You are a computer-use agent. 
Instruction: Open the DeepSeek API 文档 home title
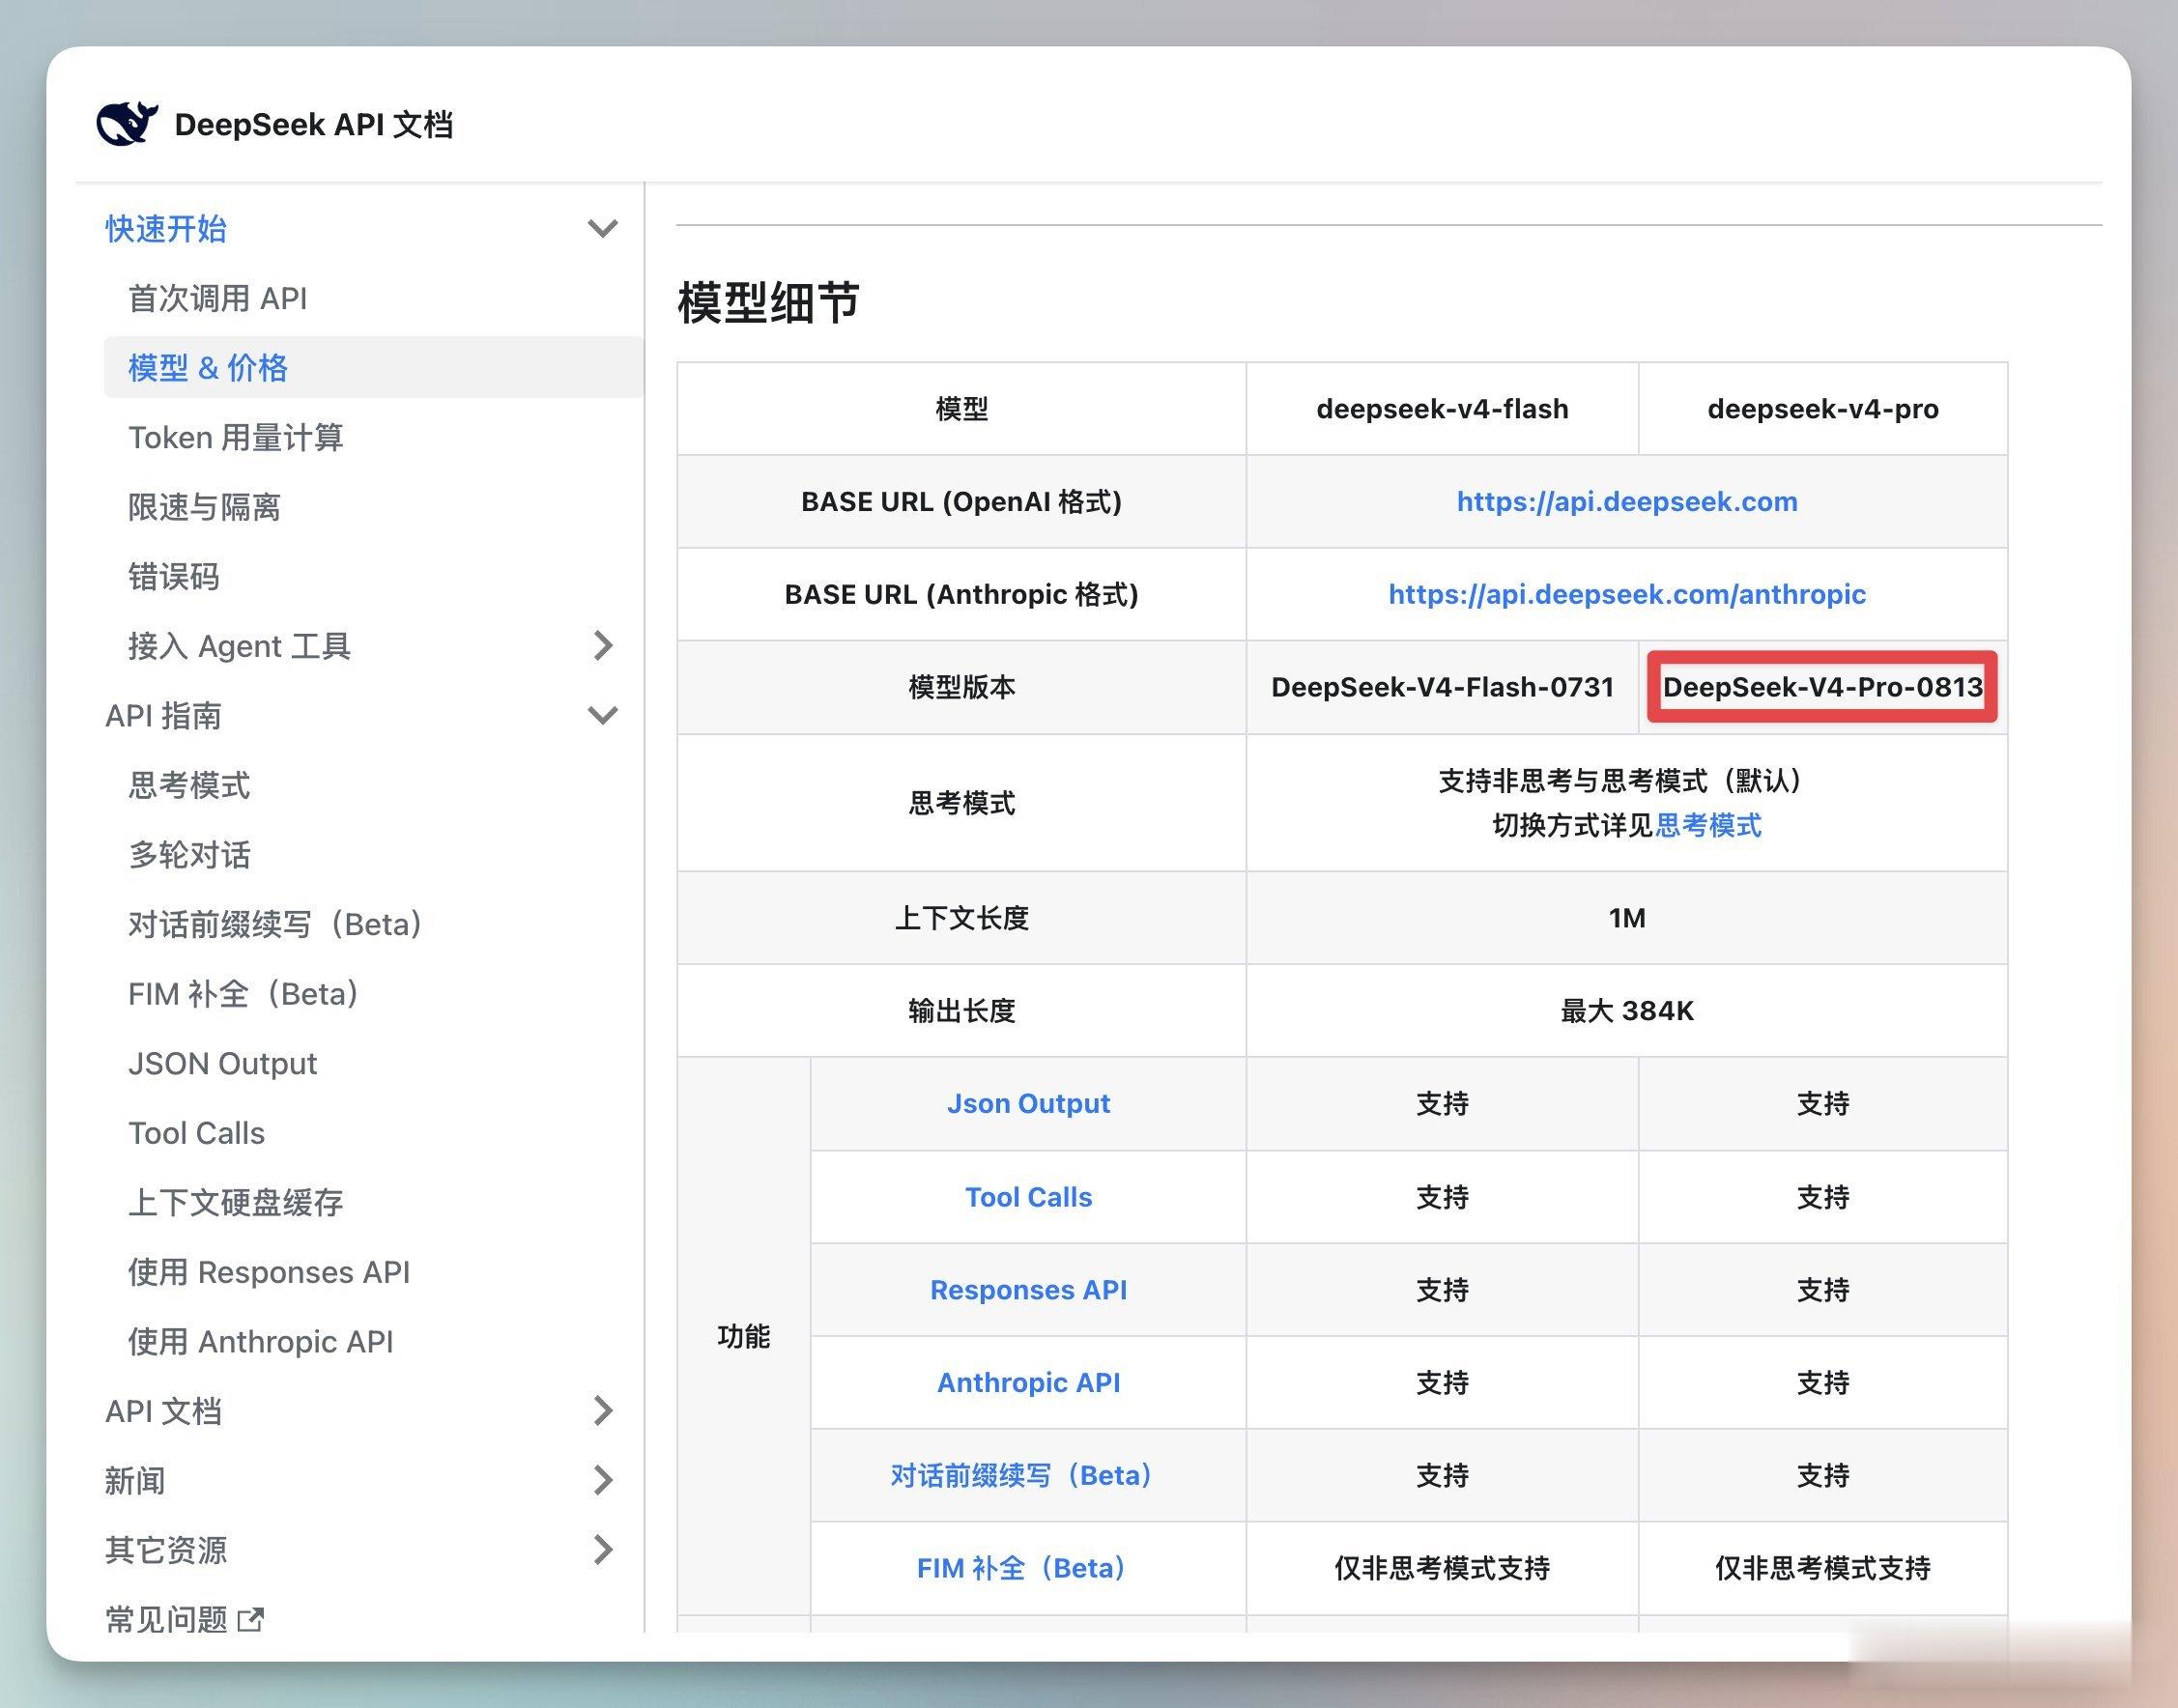pos(313,125)
